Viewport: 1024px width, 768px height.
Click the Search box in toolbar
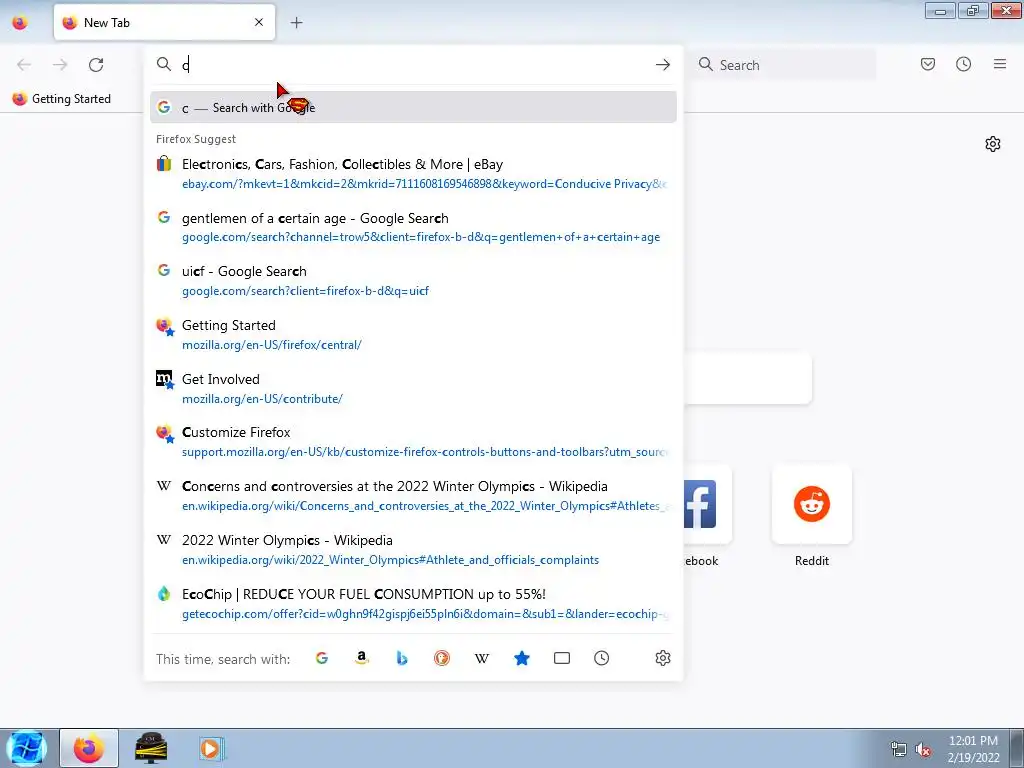[x=786, y=65]
